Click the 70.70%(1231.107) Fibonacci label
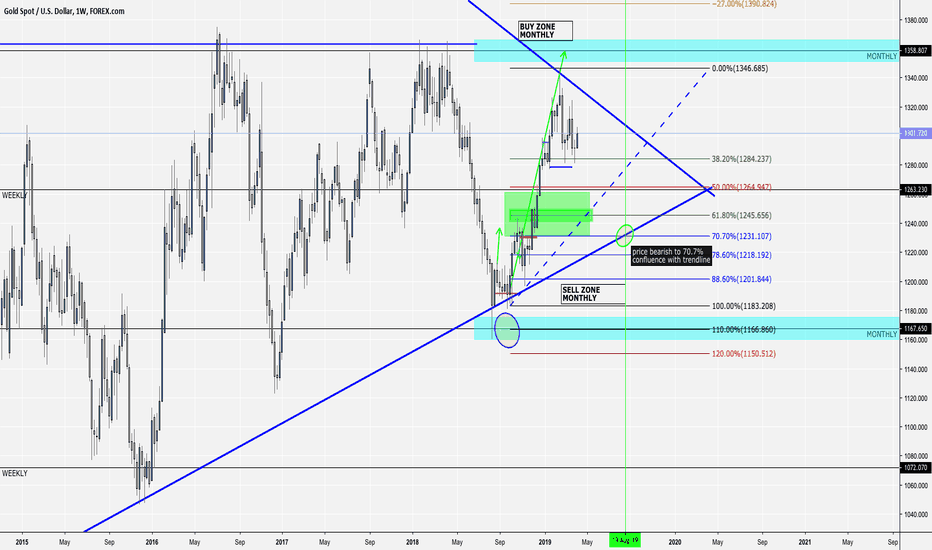 pyautogui.click(x=741, y=236)
